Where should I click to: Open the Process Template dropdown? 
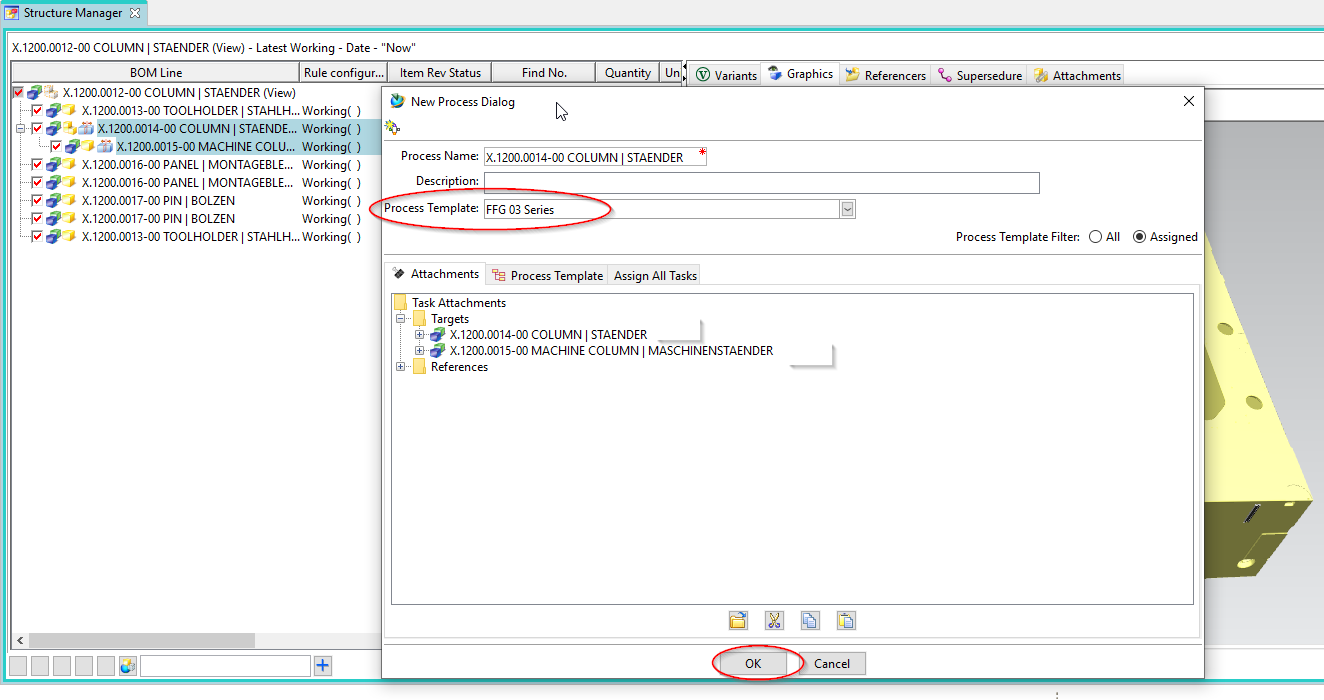pyautogui.click(x=848, y=209)
